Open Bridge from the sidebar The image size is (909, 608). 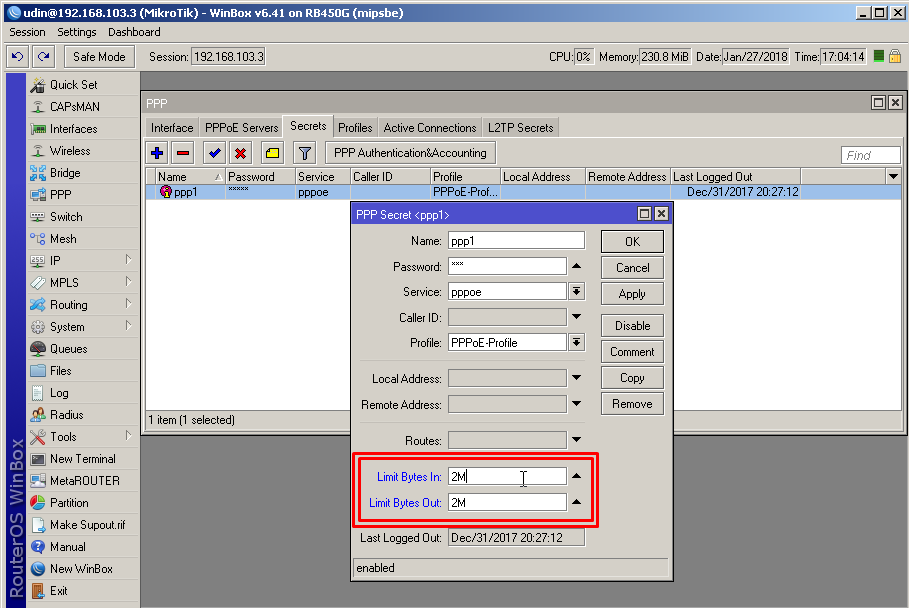tap(65, 173)
